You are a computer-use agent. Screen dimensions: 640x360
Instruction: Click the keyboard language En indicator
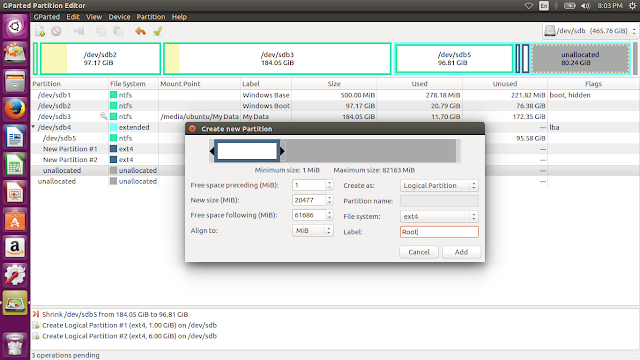(544, 6)
